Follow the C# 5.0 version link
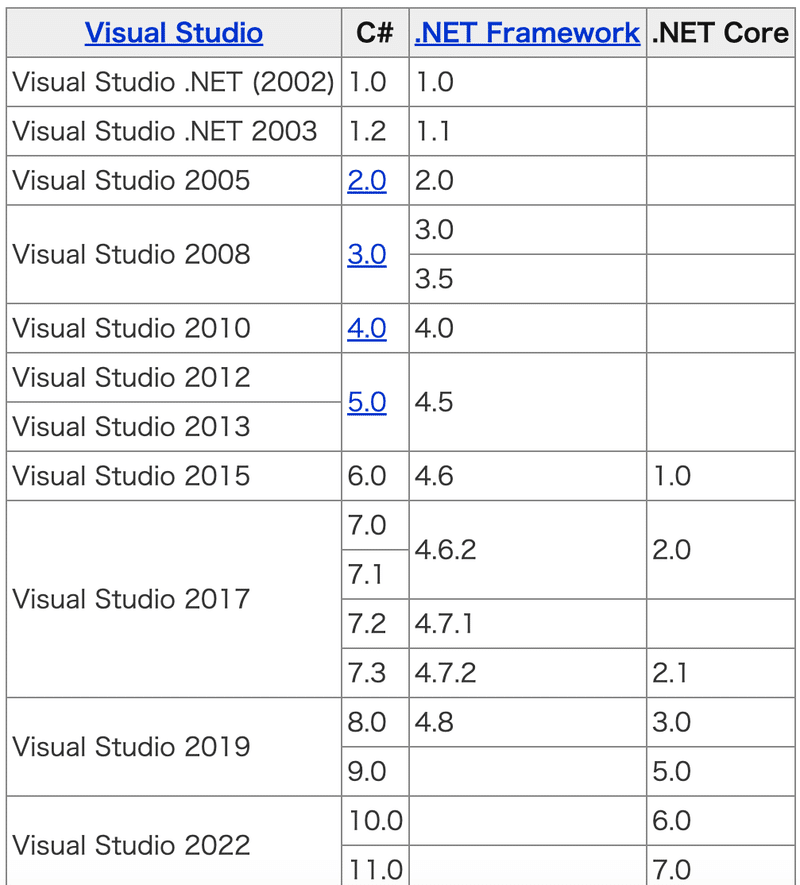 click(367, 402)
